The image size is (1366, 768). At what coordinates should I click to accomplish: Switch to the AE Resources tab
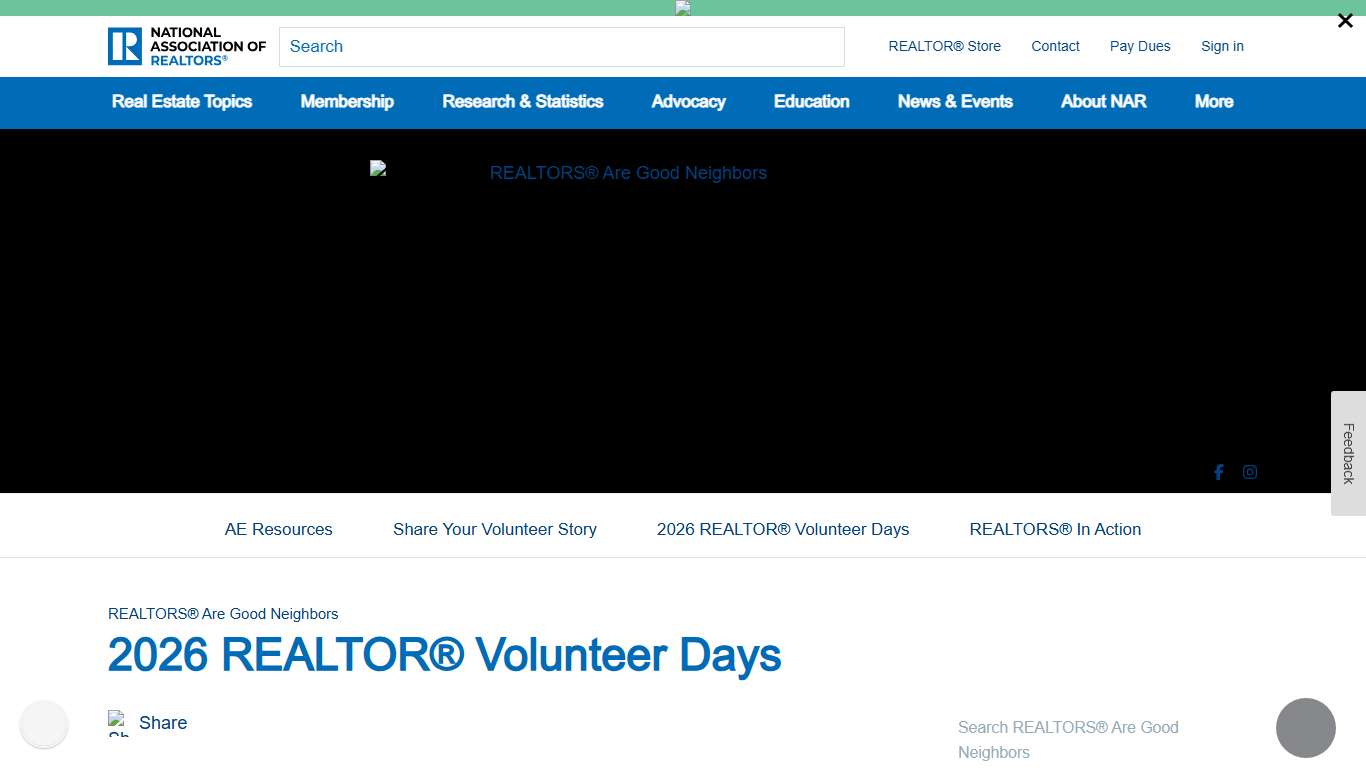coord(279,529)
